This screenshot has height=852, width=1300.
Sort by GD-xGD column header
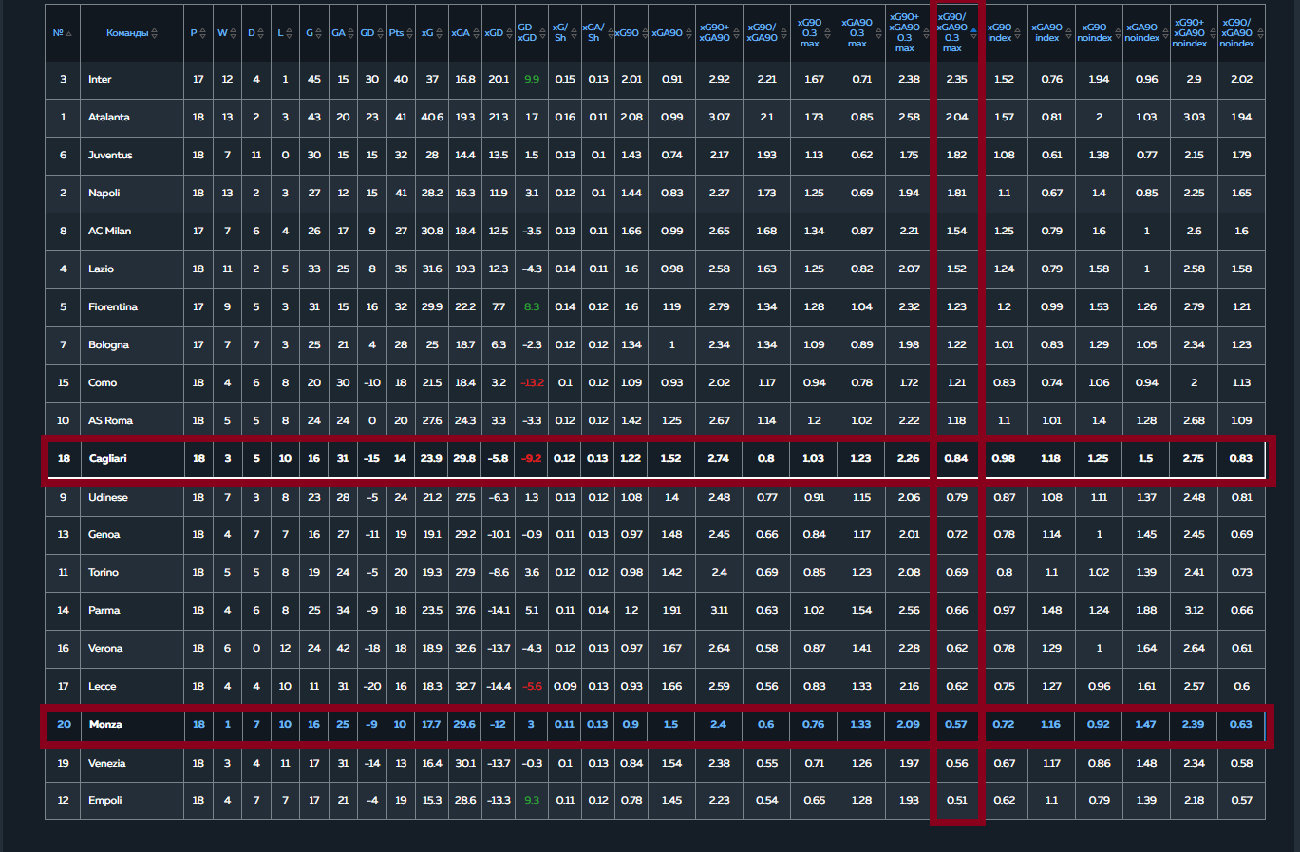coord(530,33)
